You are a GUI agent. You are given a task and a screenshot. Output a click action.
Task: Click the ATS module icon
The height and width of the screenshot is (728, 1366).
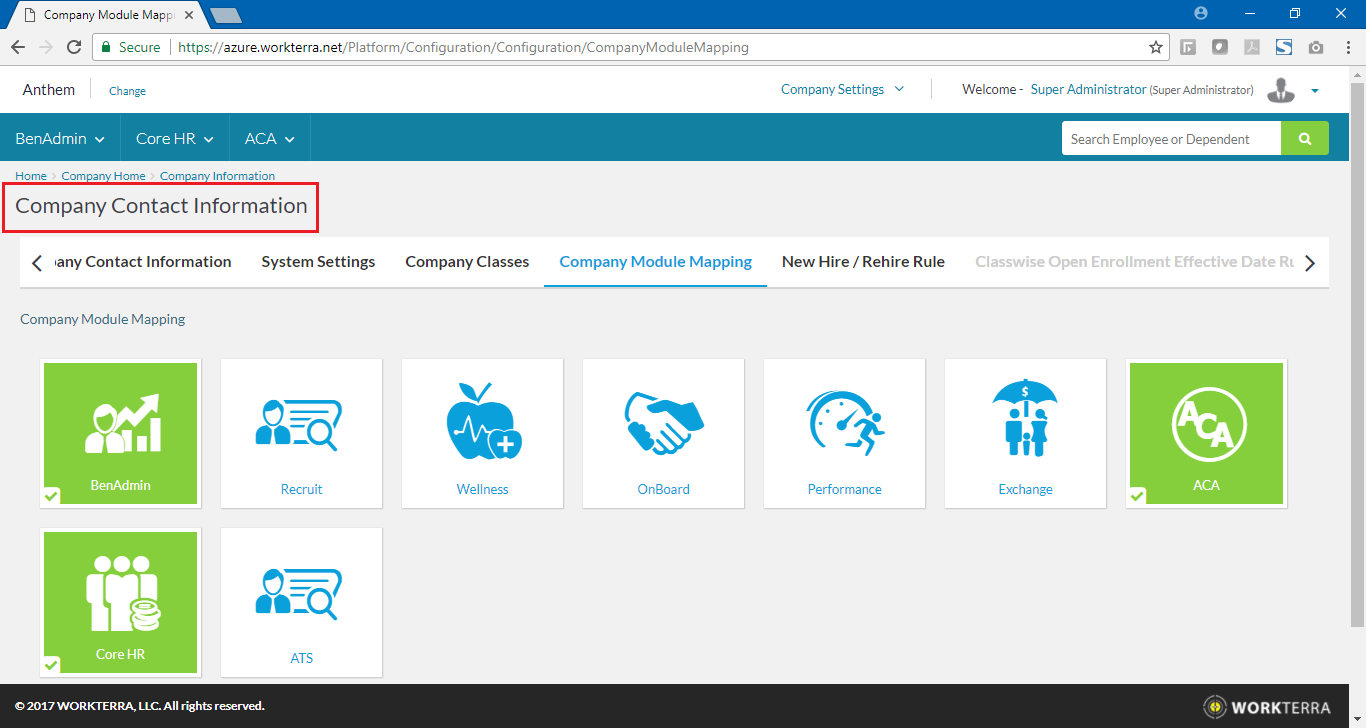301,592
